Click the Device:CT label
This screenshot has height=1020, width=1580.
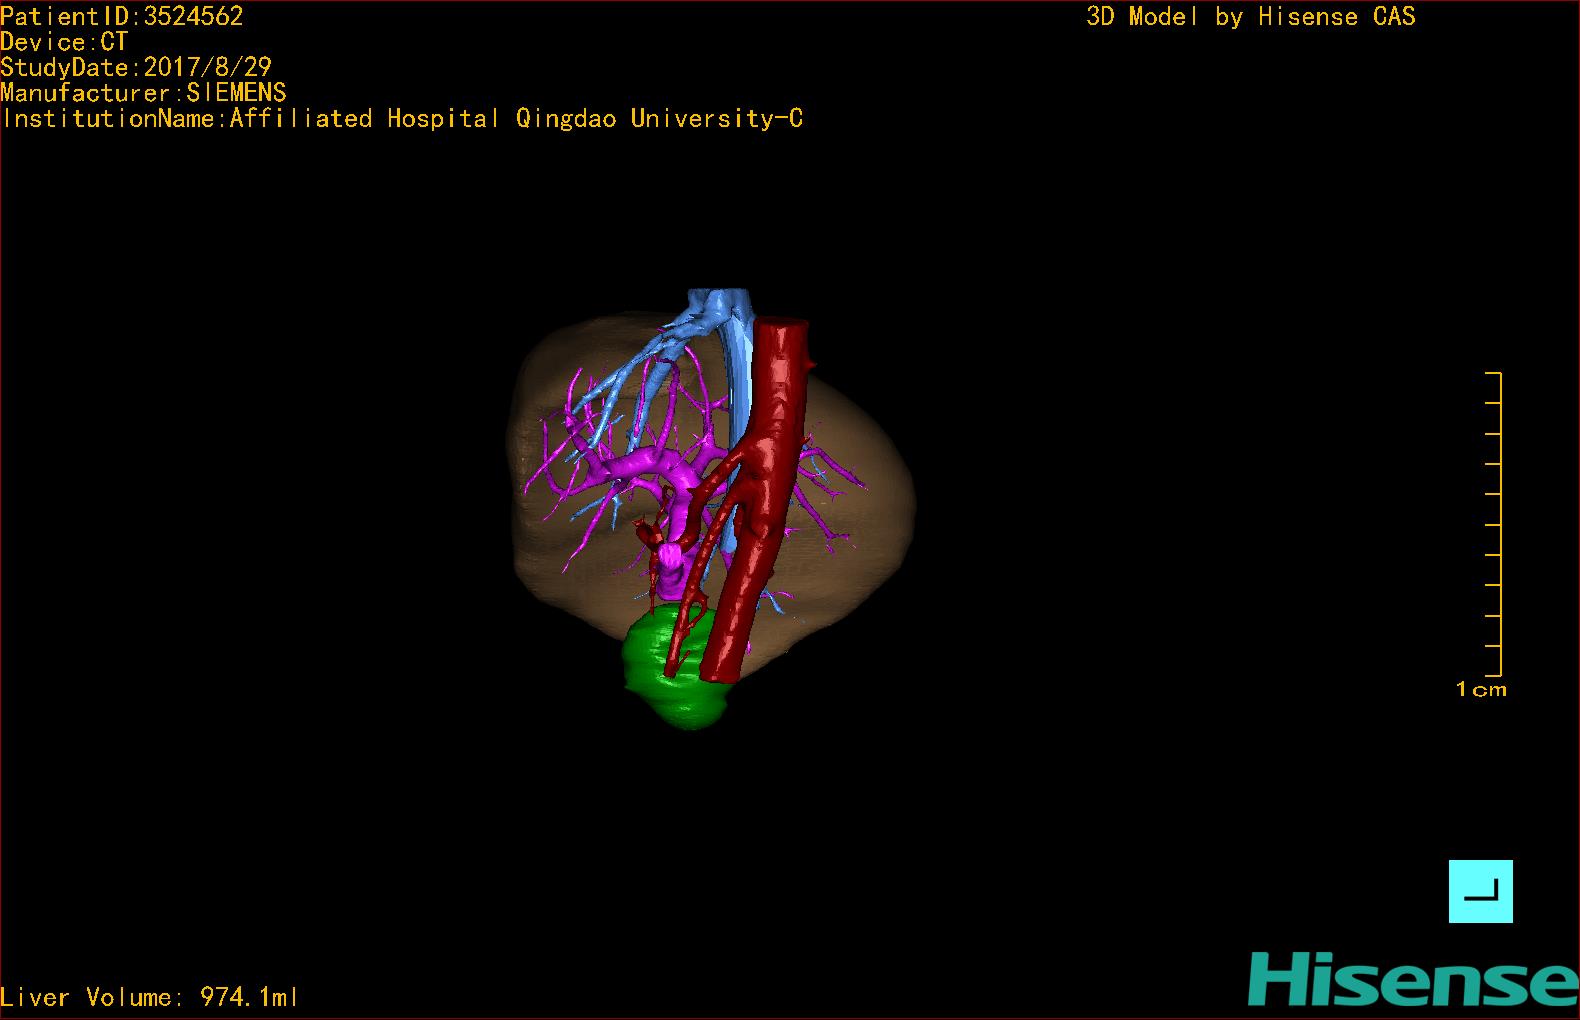[x=64, y=42]
